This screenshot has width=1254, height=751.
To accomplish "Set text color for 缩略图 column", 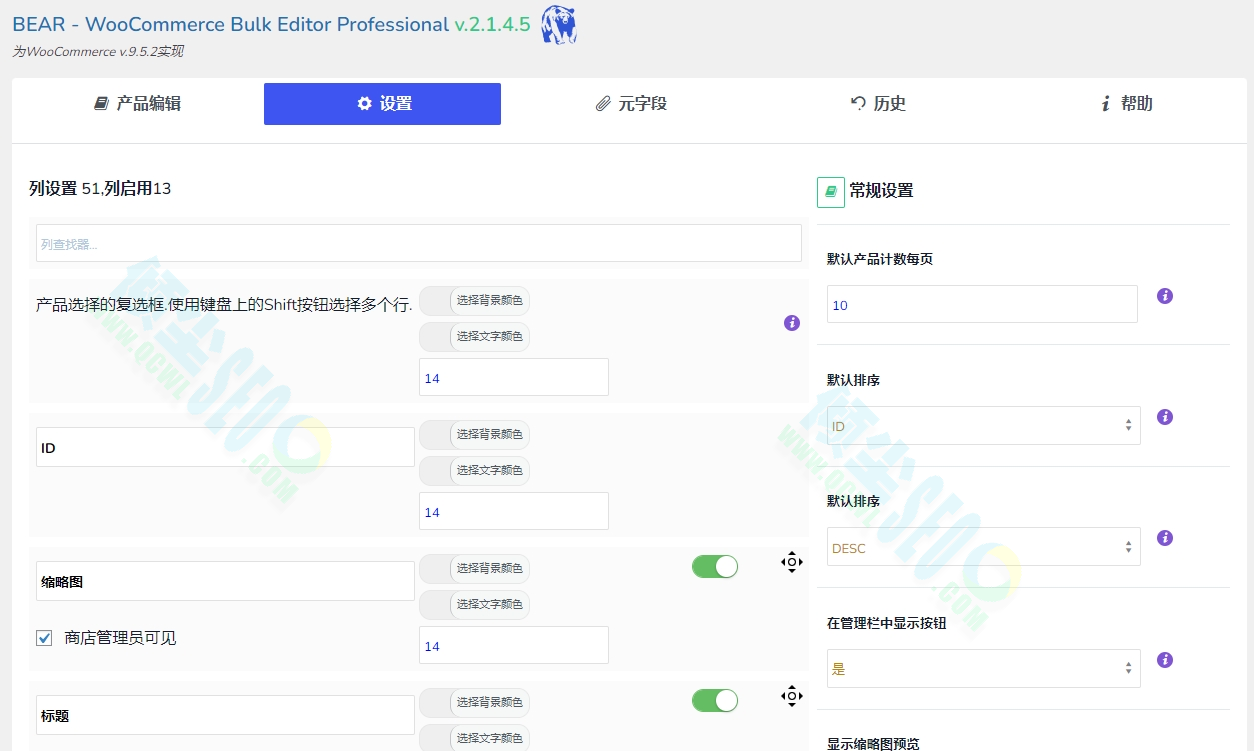I will coord(475,605).
